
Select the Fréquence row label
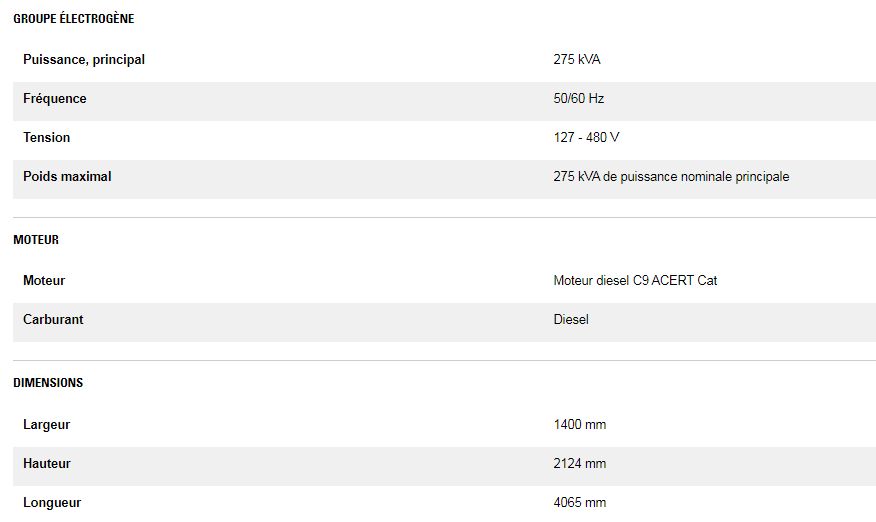click(x=55, y=99)
